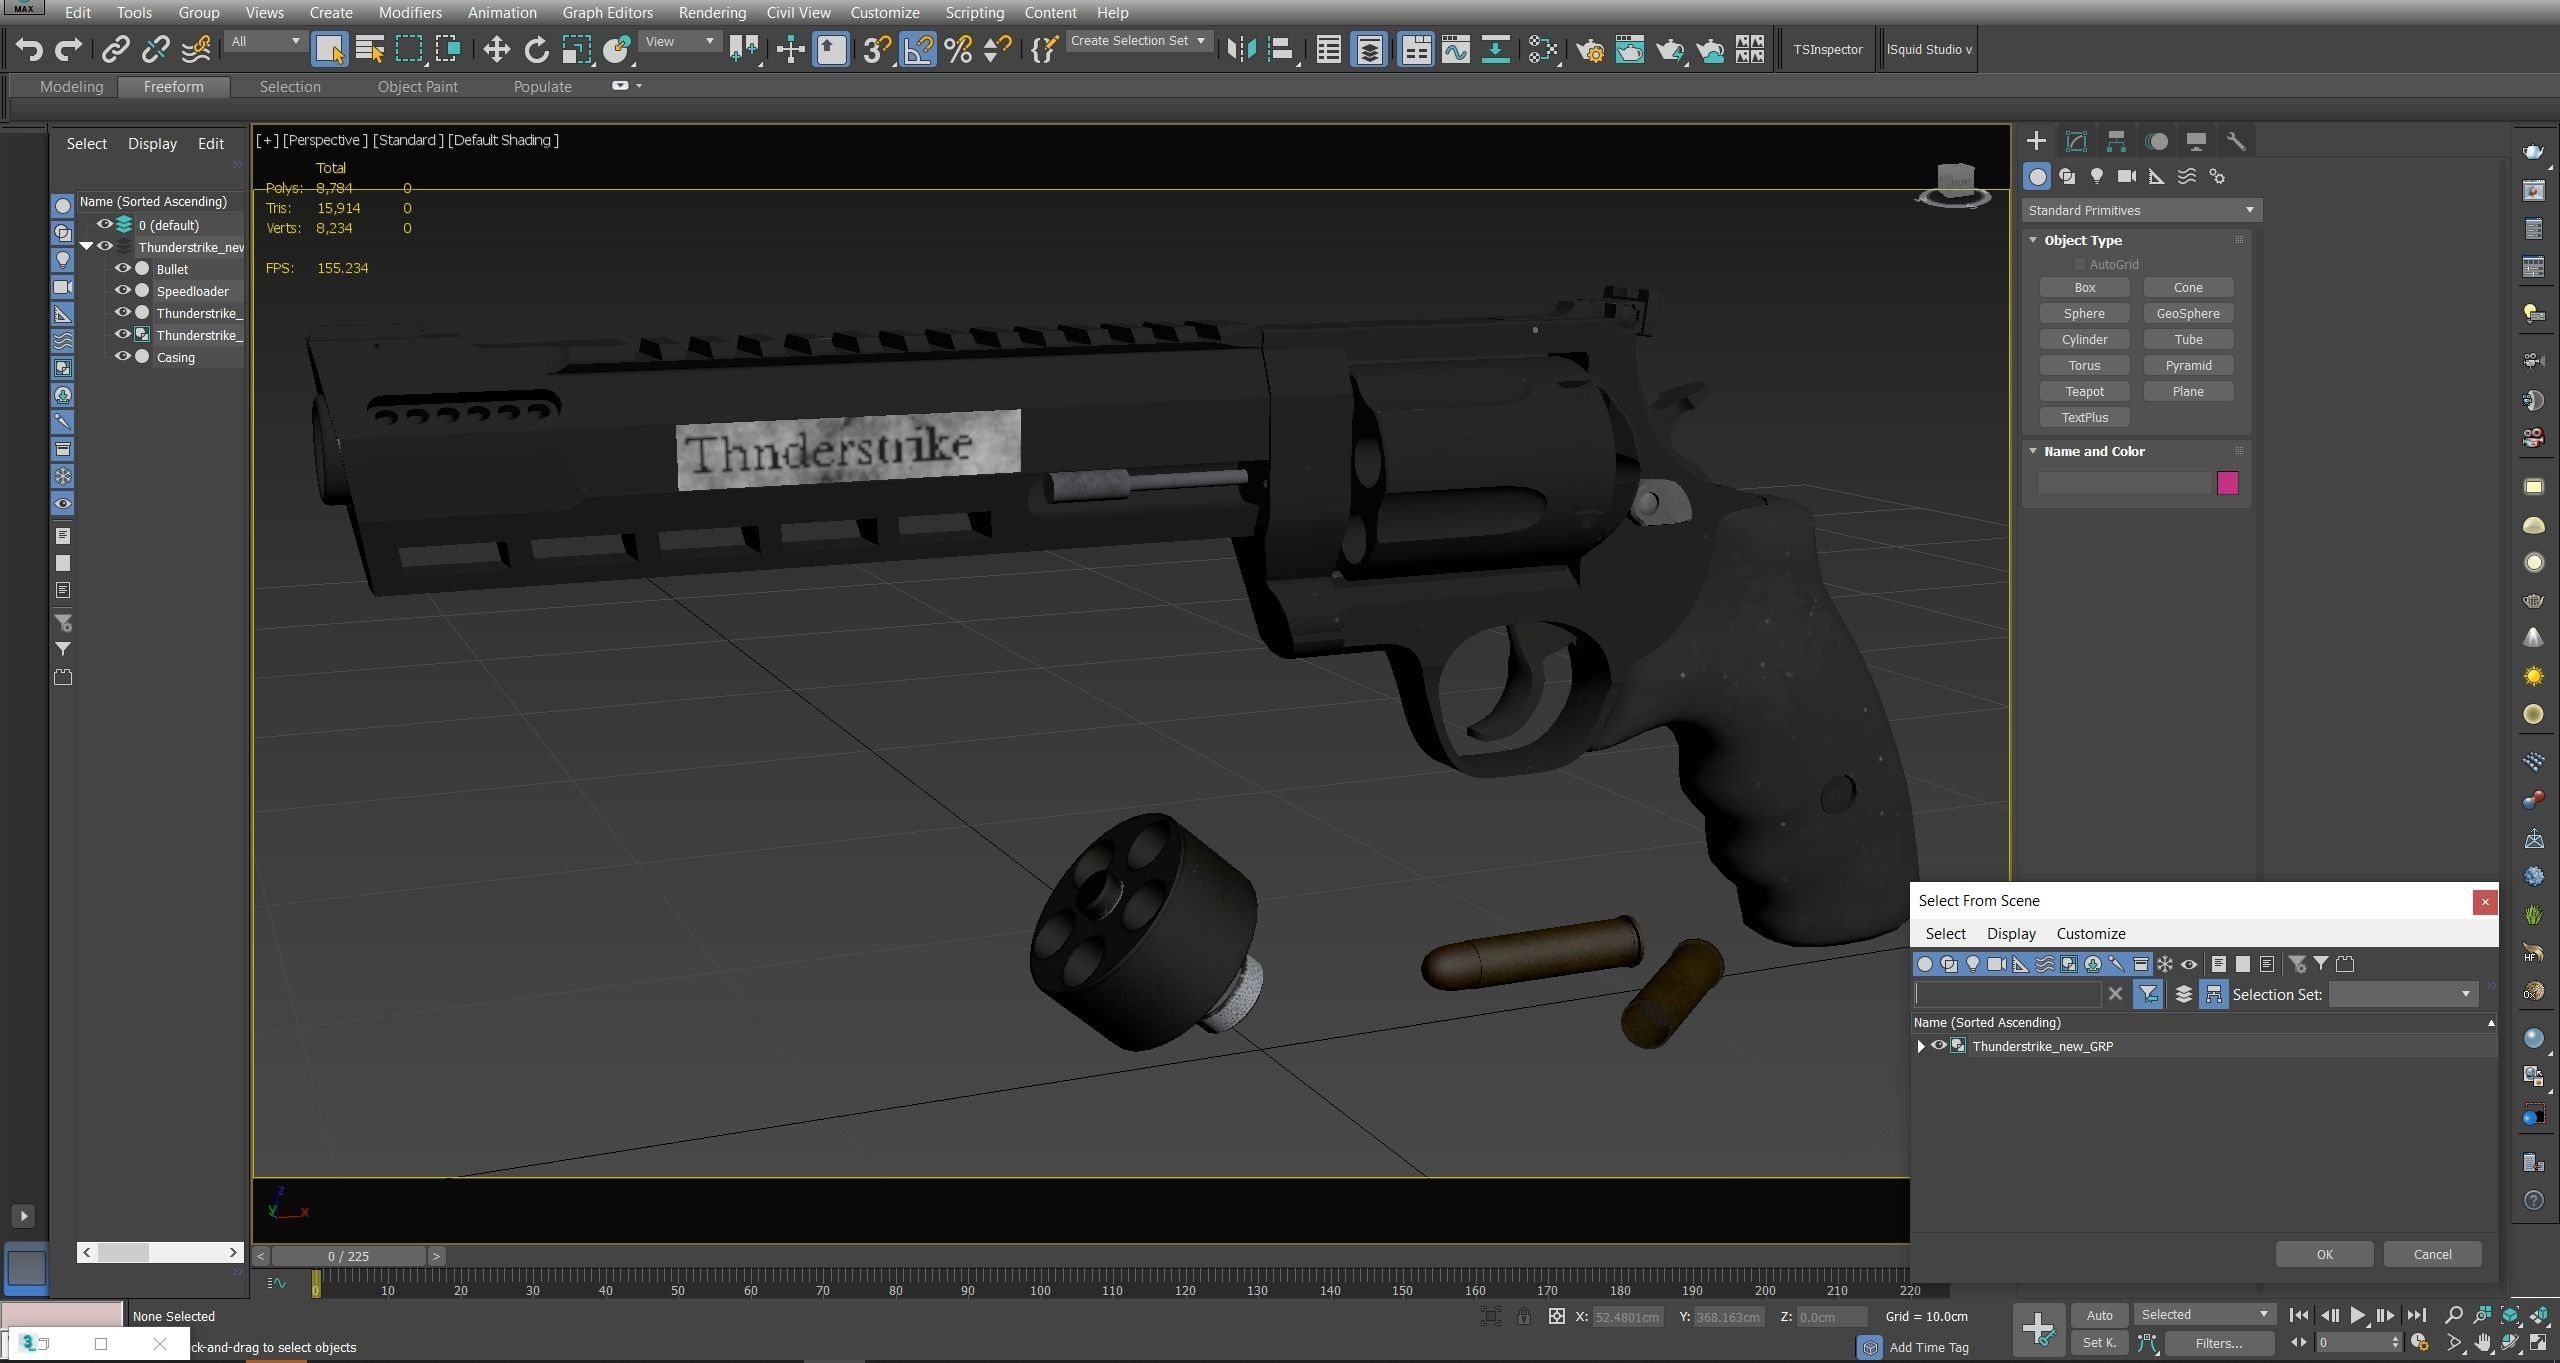Screen dimensions: 2560x1363
Task: Choose the Select Object tool
Action: (x=329, y=49)
